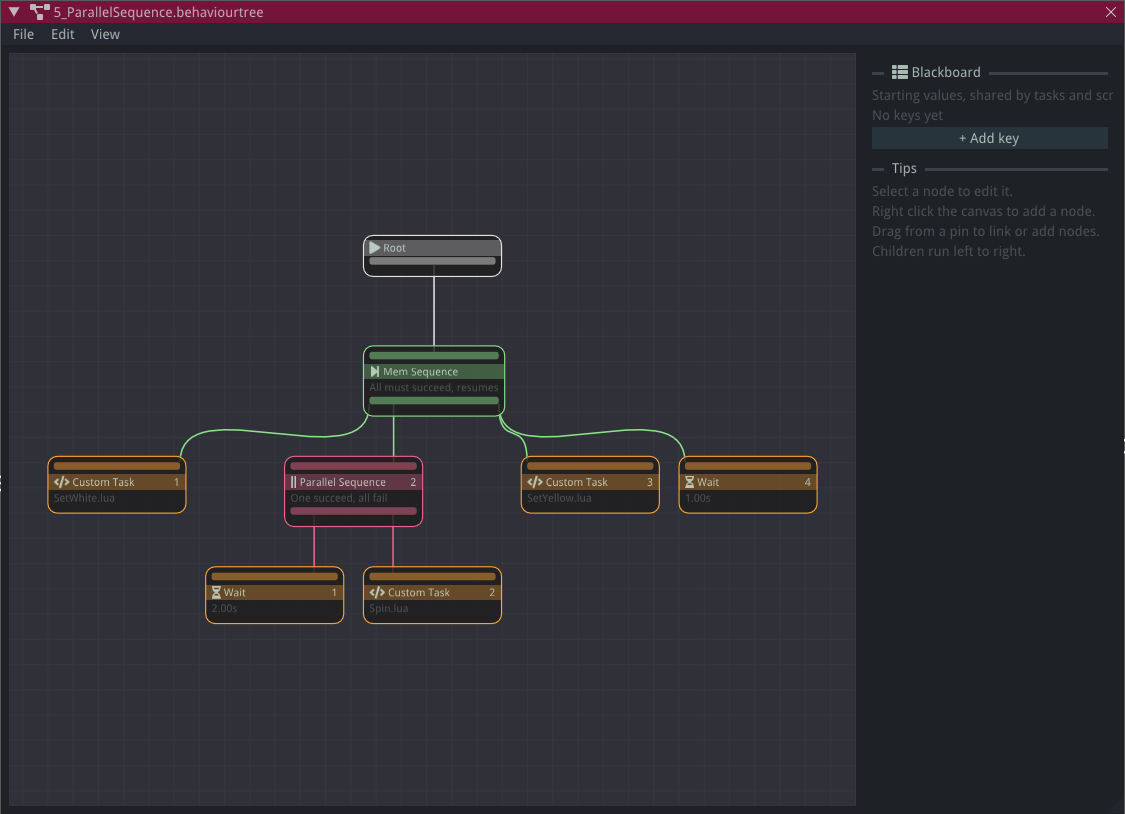
Task: Select the 1.00s wait duration text
Action: [697, 498]
